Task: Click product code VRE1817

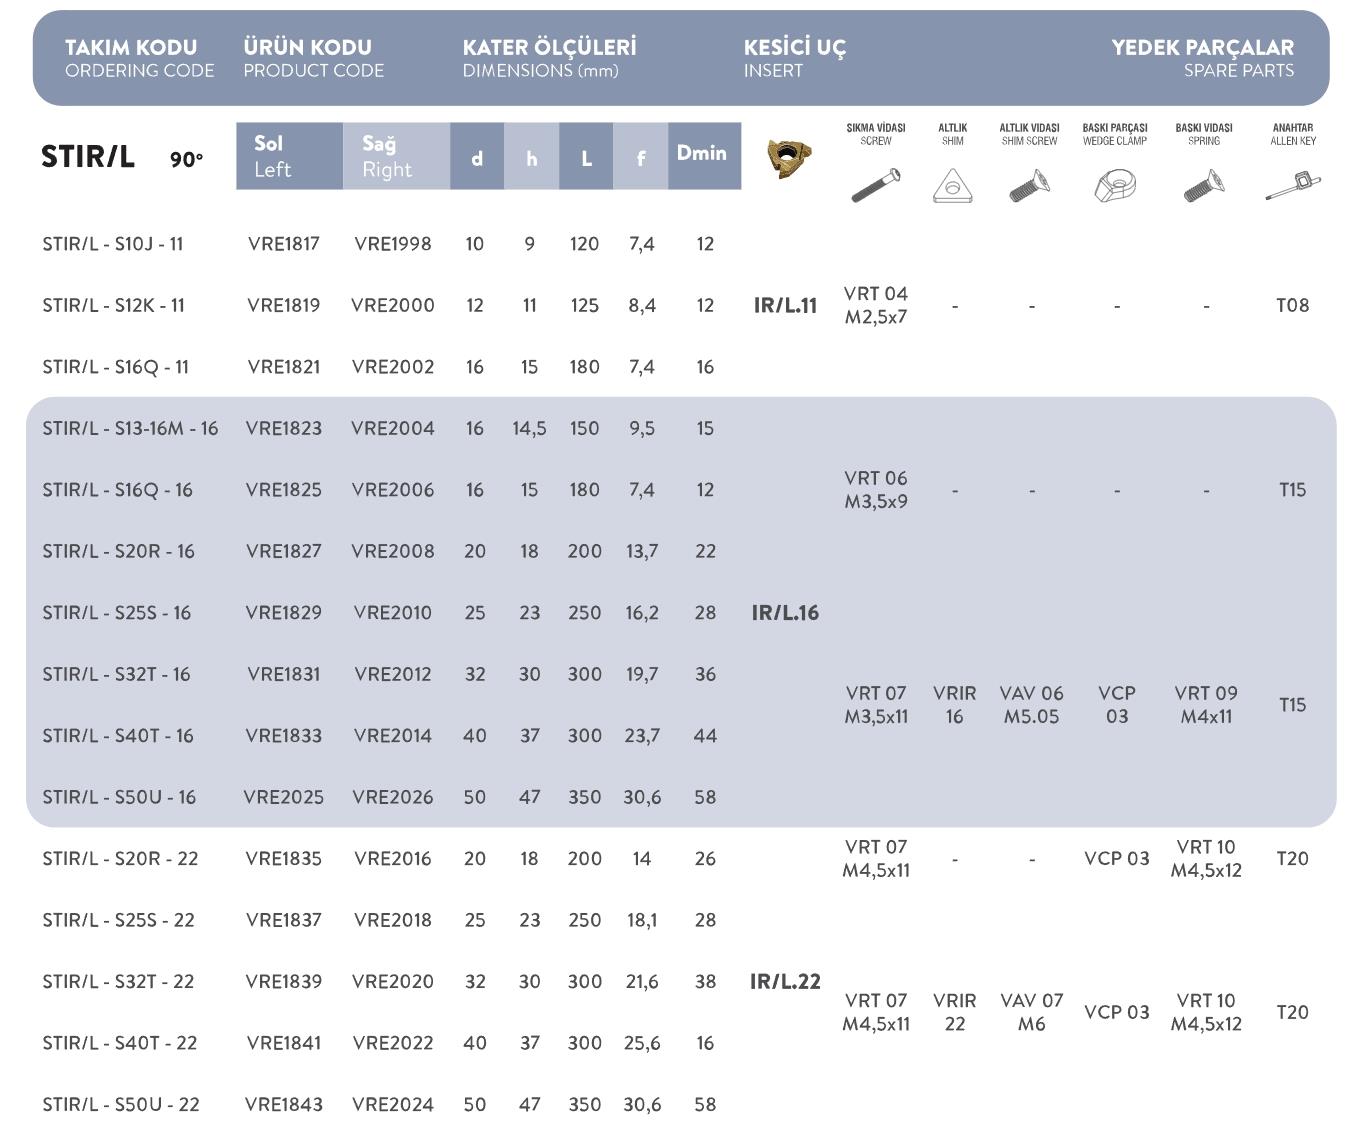Action: [284, 244]
